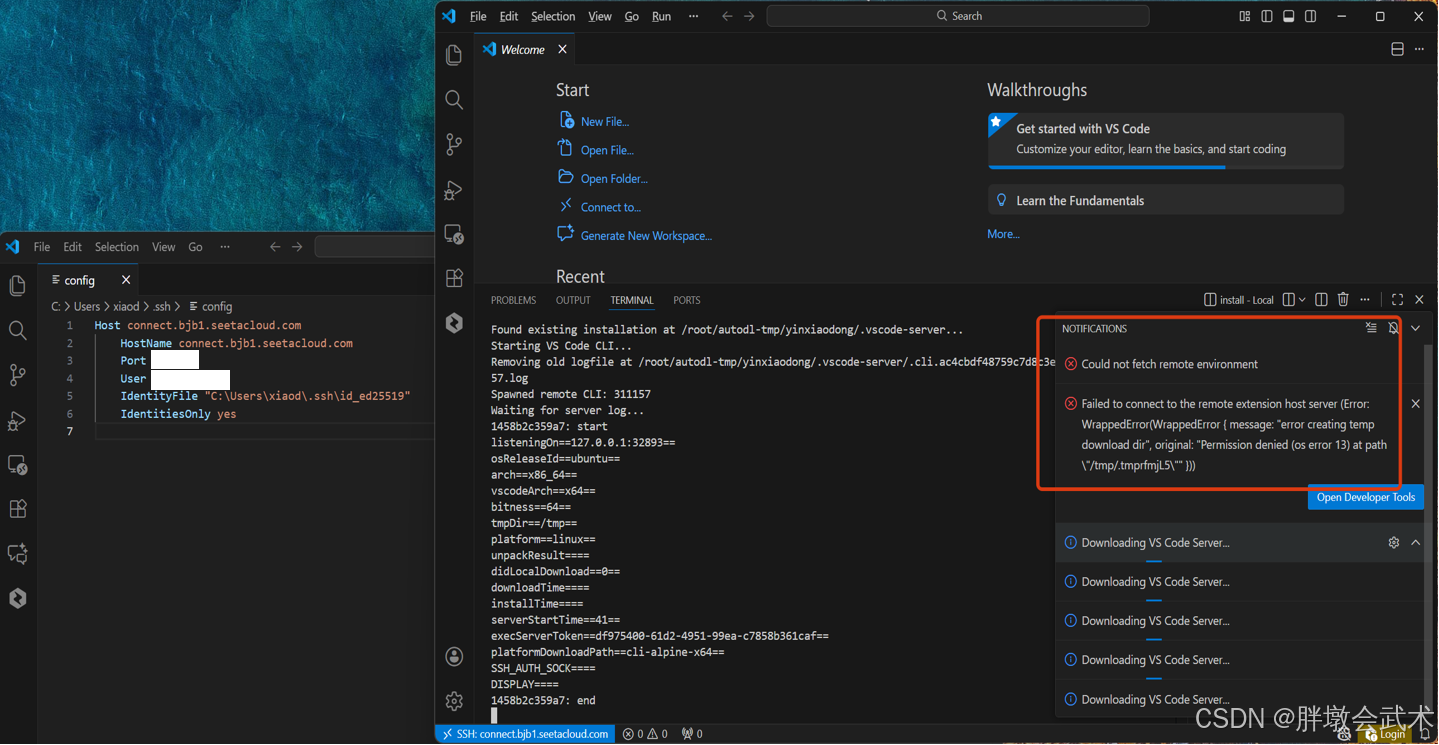Open the split terminal dropdown arrow
This screenshot has height=745, width=1439.
[1301, 300]
